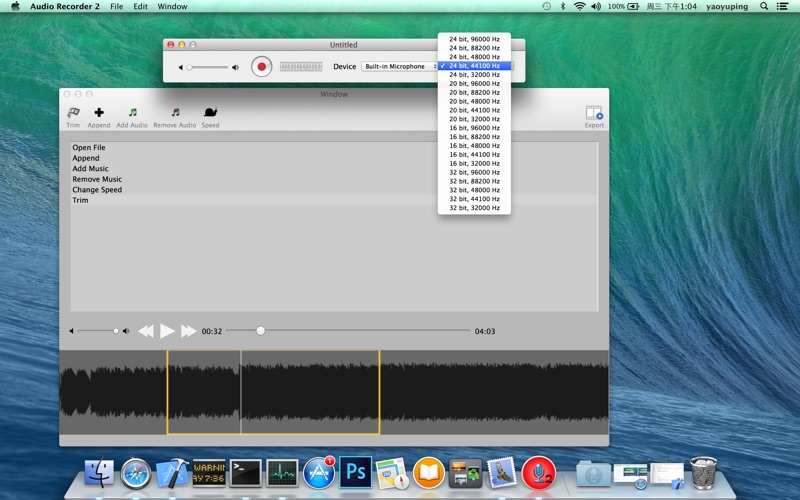
Task: Open Photoshop from the Dock
Action: (355, 471)
